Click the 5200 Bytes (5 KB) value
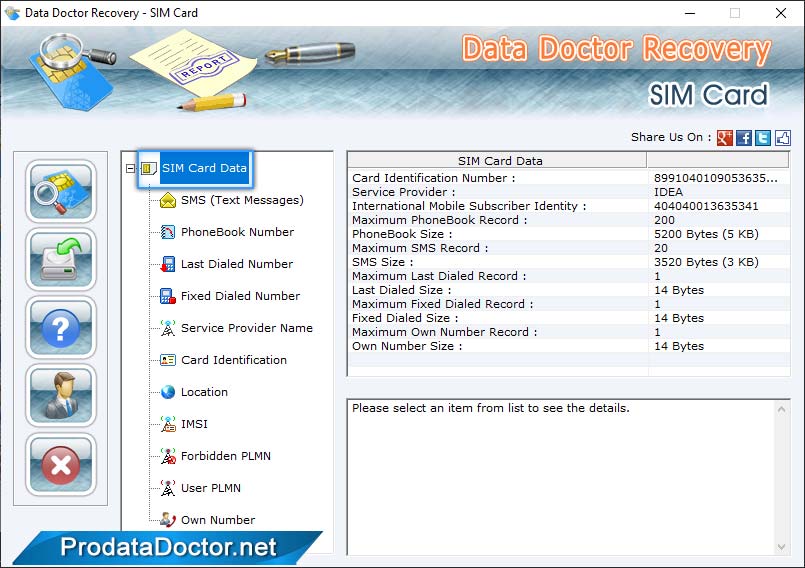805x568 pixels. pos(706,234)
